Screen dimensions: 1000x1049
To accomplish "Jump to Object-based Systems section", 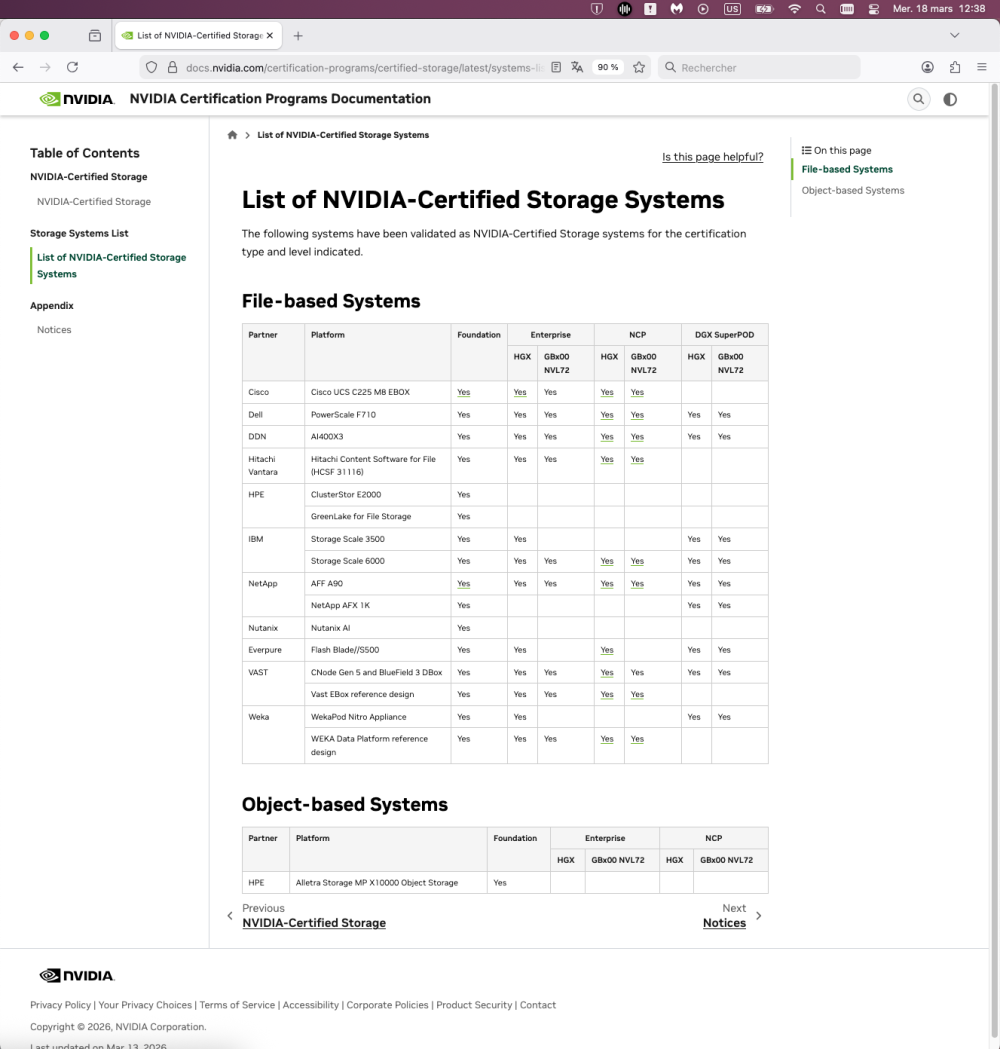I will [x=852, y=190].
